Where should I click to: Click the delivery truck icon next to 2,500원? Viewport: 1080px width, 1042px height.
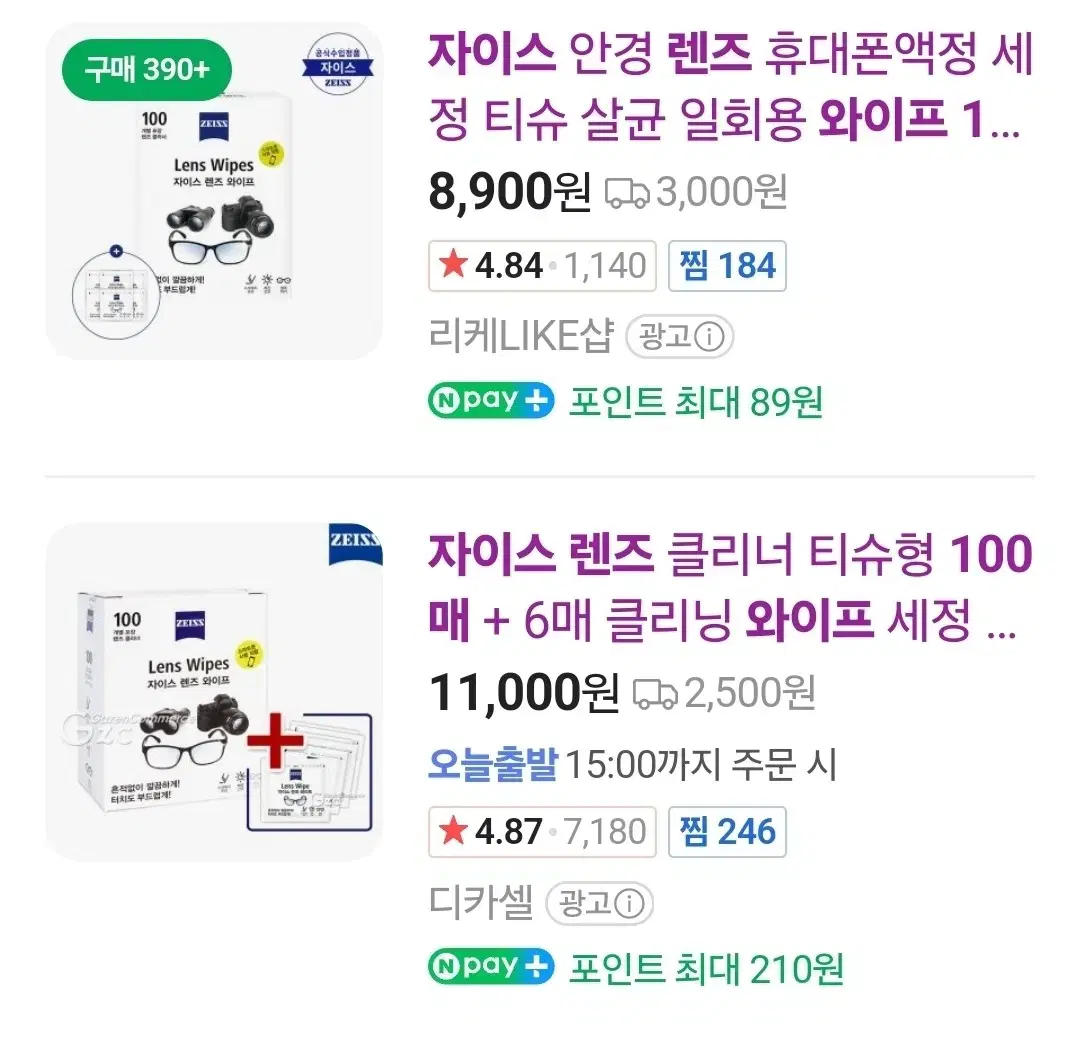656,692
